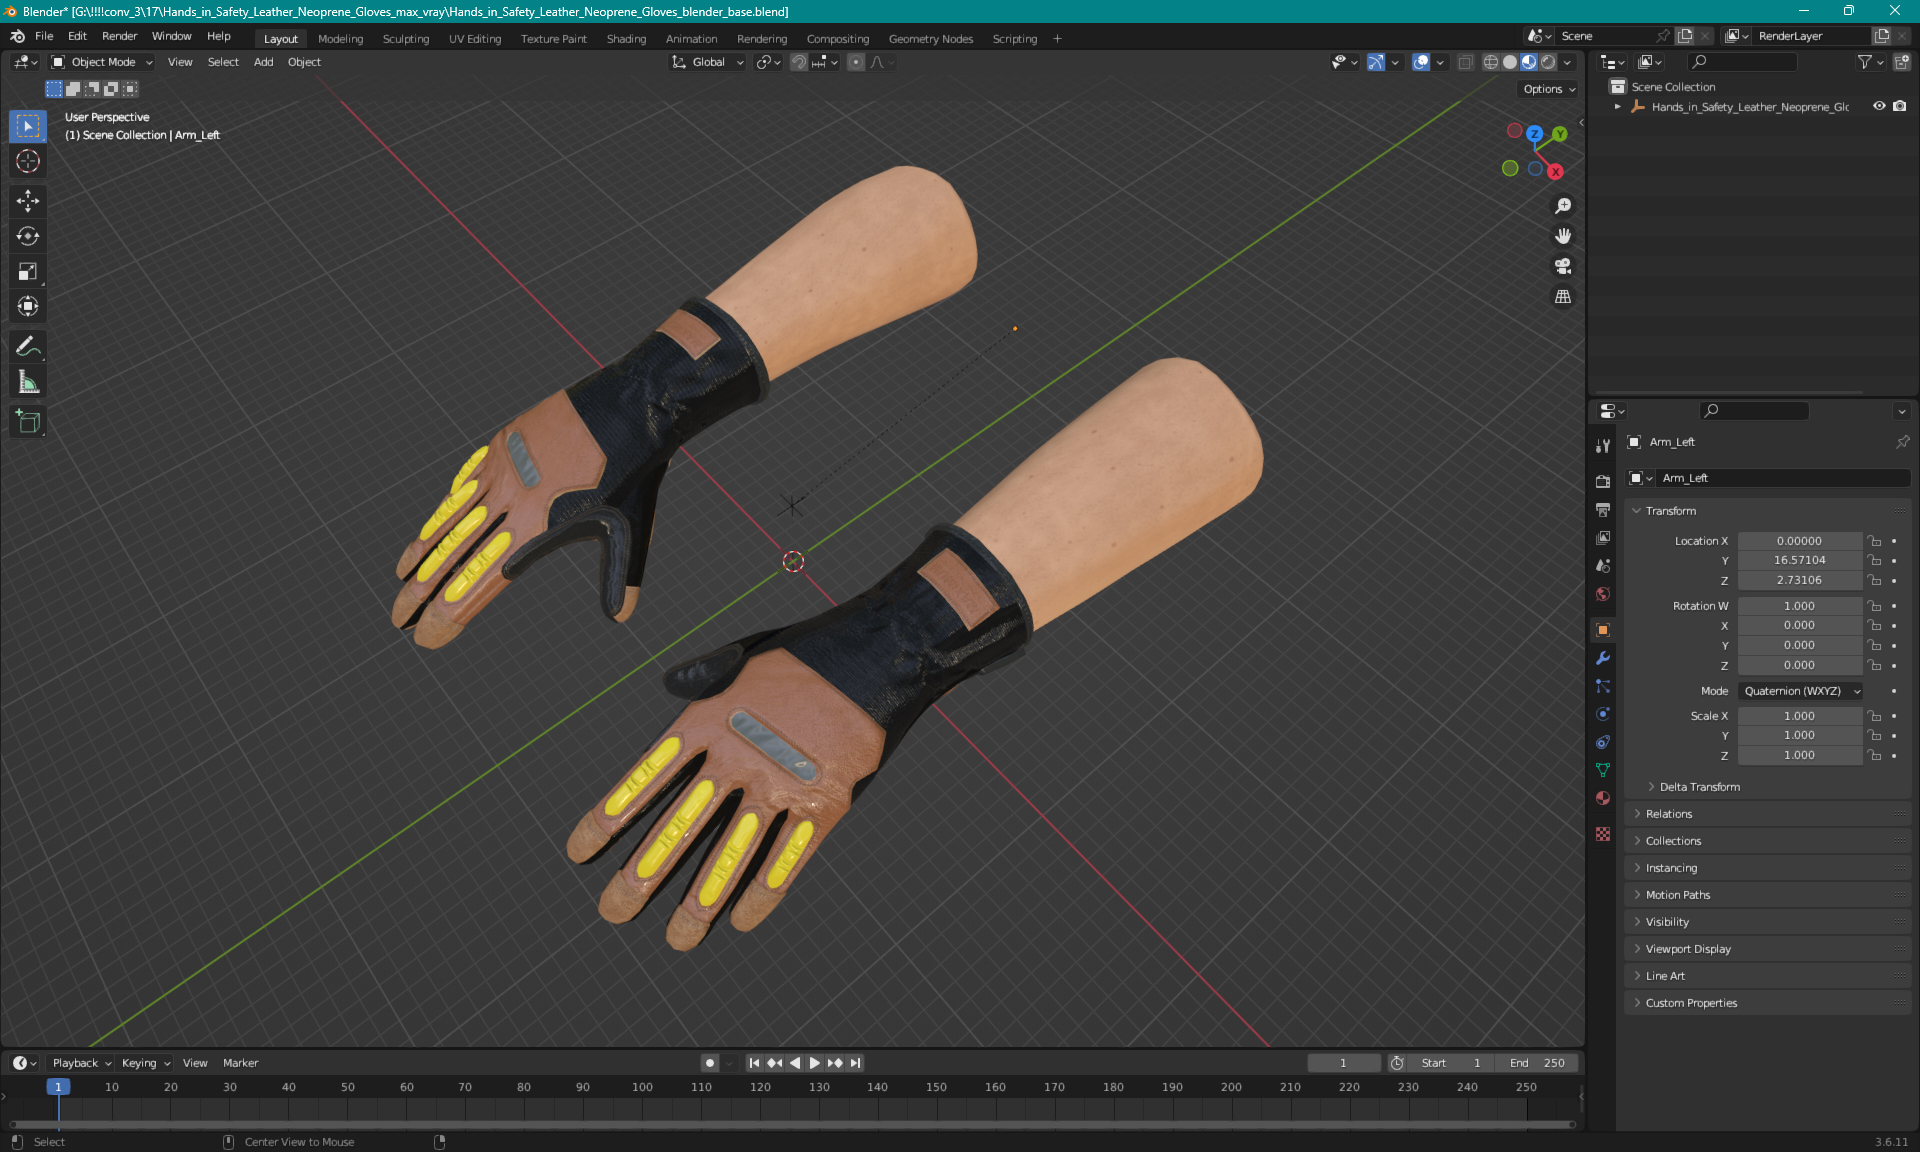
Task: Select the Cursor tool in toolbar
Action: [x=28, y=161]
